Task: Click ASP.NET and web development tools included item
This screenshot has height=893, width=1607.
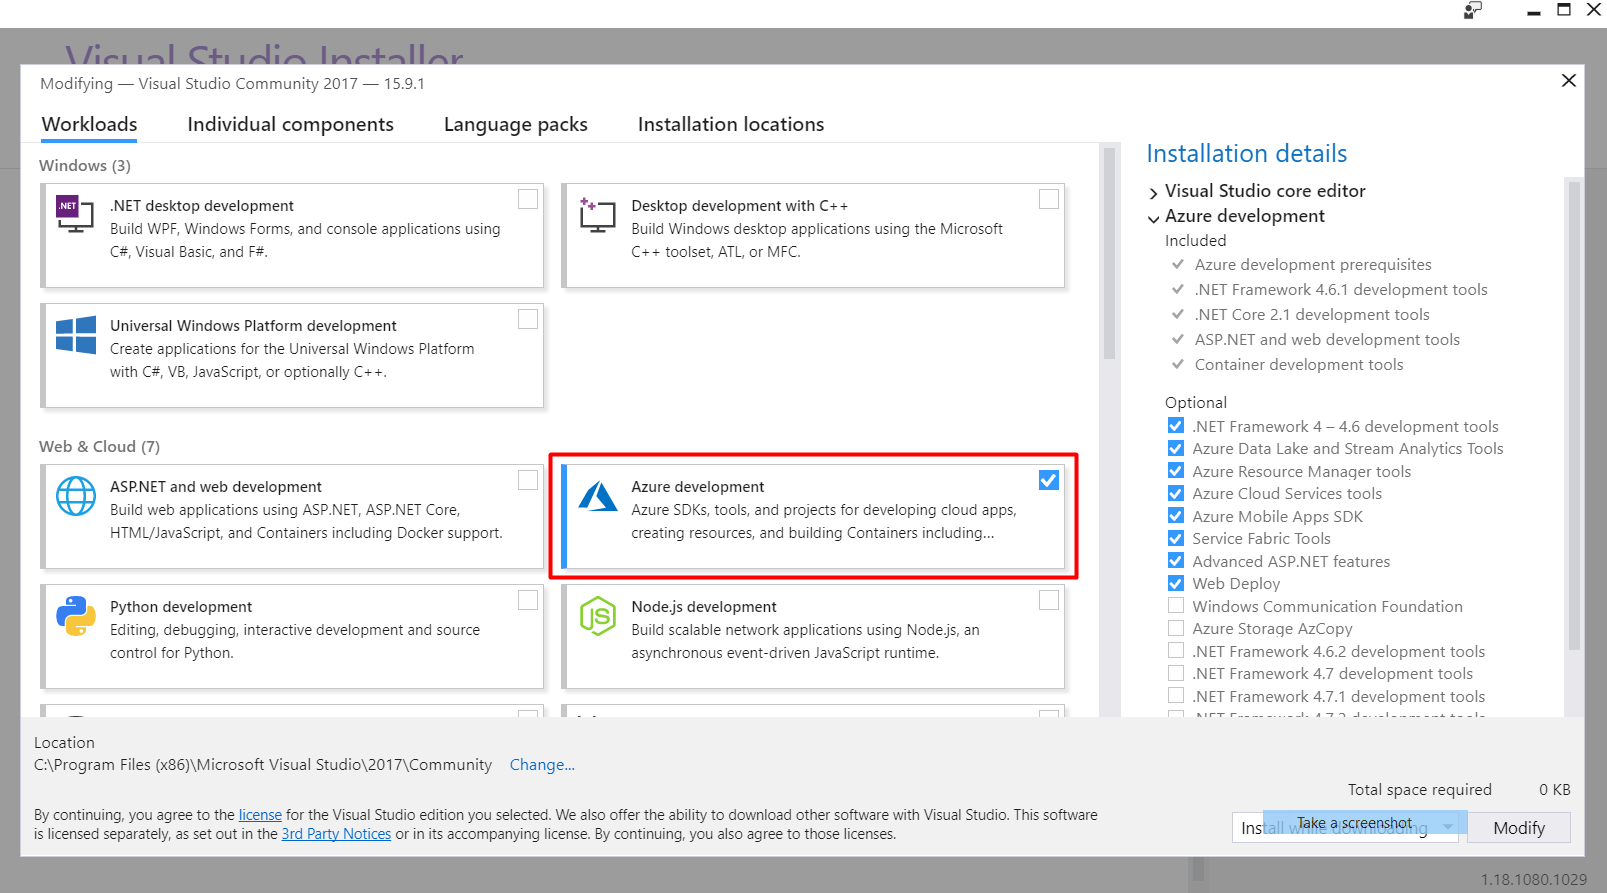Action: 1327,339
